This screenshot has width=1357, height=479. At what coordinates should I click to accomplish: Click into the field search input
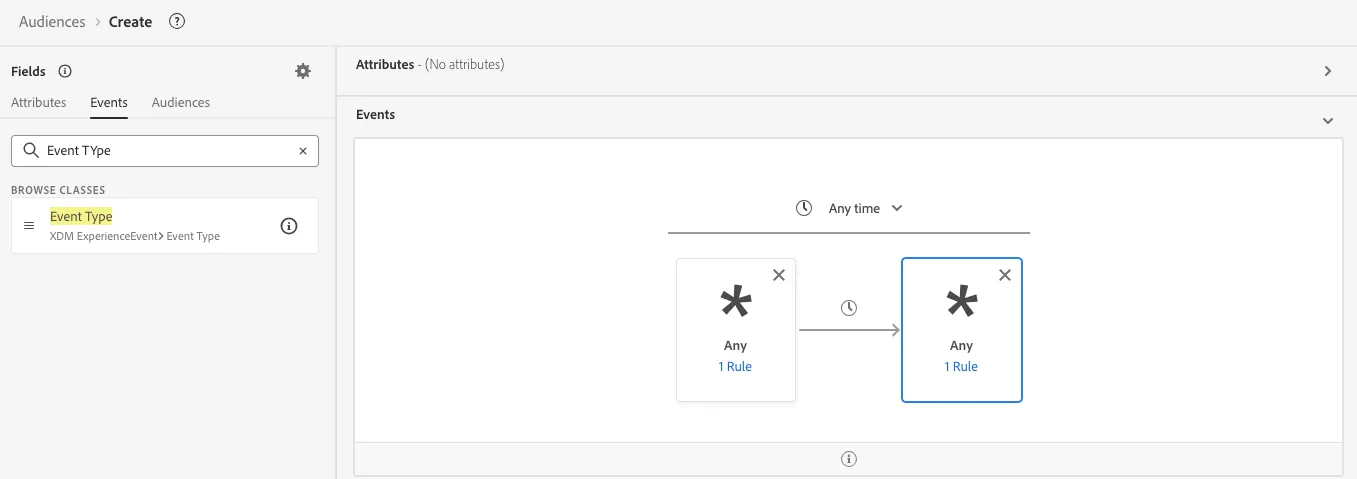pos(165,151)
